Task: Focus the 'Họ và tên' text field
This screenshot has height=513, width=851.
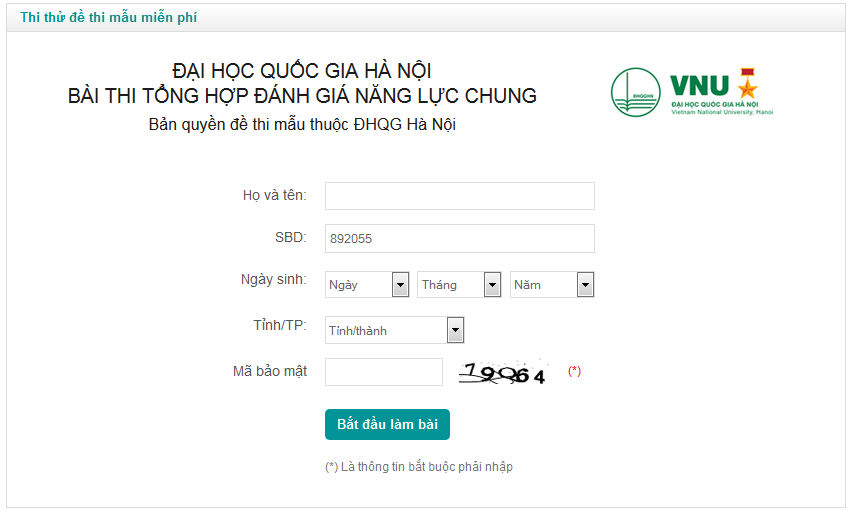Action: [x=459, y=196]
